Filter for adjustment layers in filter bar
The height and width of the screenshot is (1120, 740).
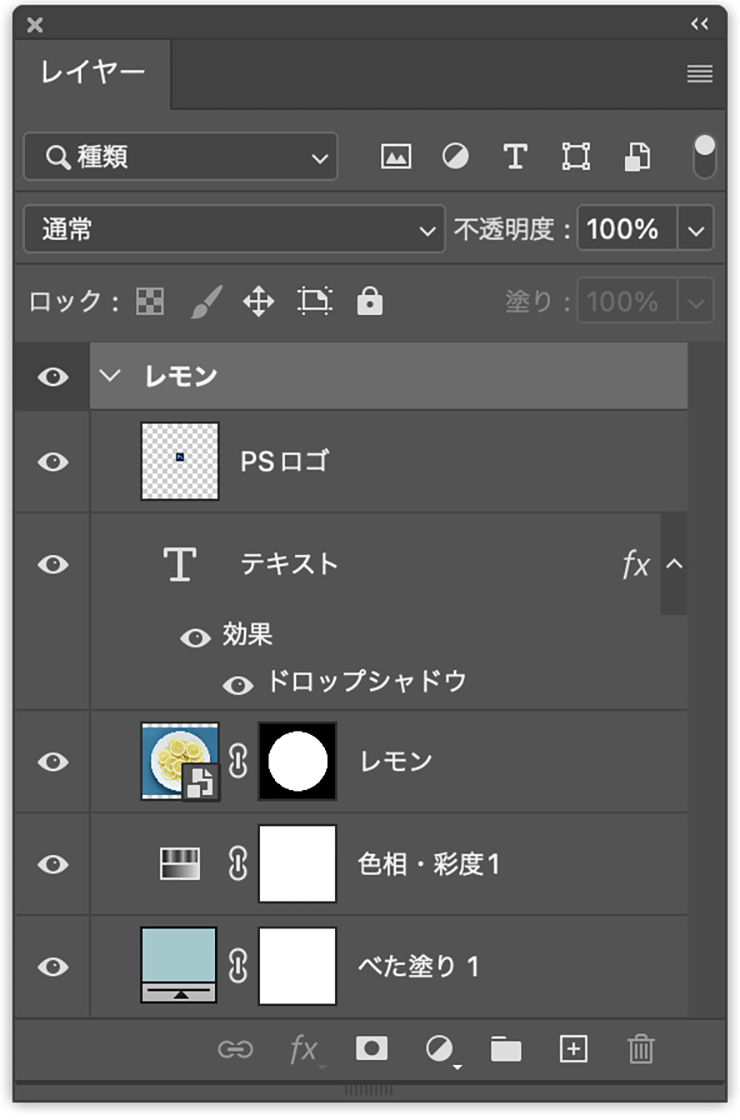click(455, 157)
